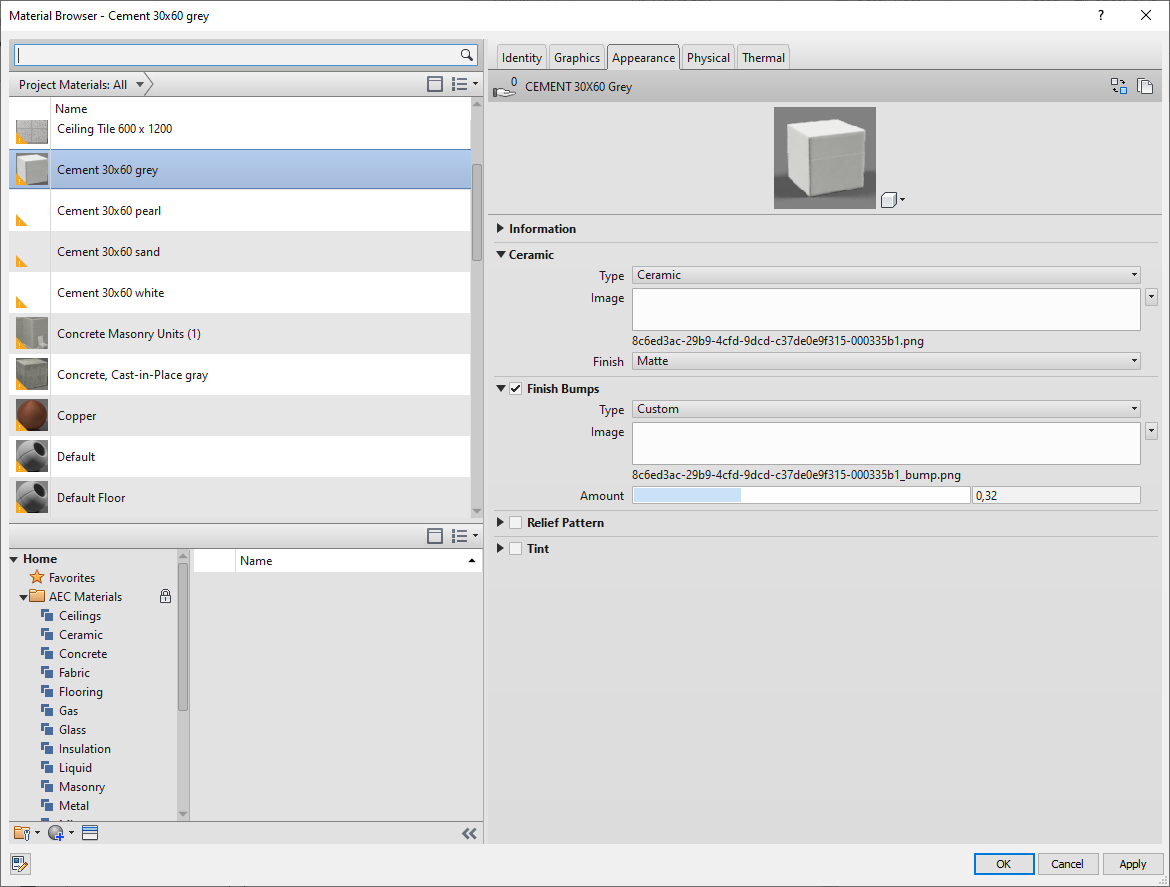Disable the Finish Bumps checkbox
Image resolution: width=1170 pixels, height=887 pixels.
click(x=515, y=388)
